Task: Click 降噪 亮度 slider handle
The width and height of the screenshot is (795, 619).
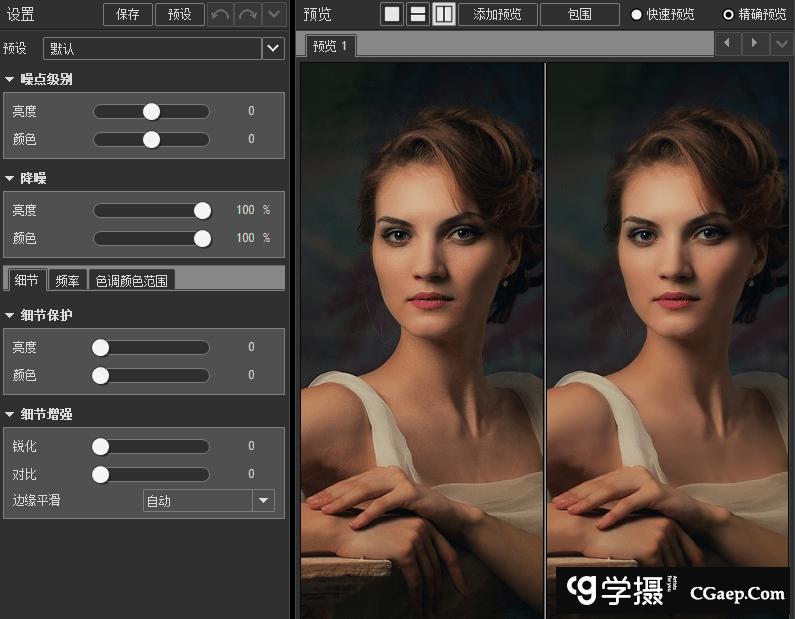Action: pyautogui.click(x=202, y=210)
